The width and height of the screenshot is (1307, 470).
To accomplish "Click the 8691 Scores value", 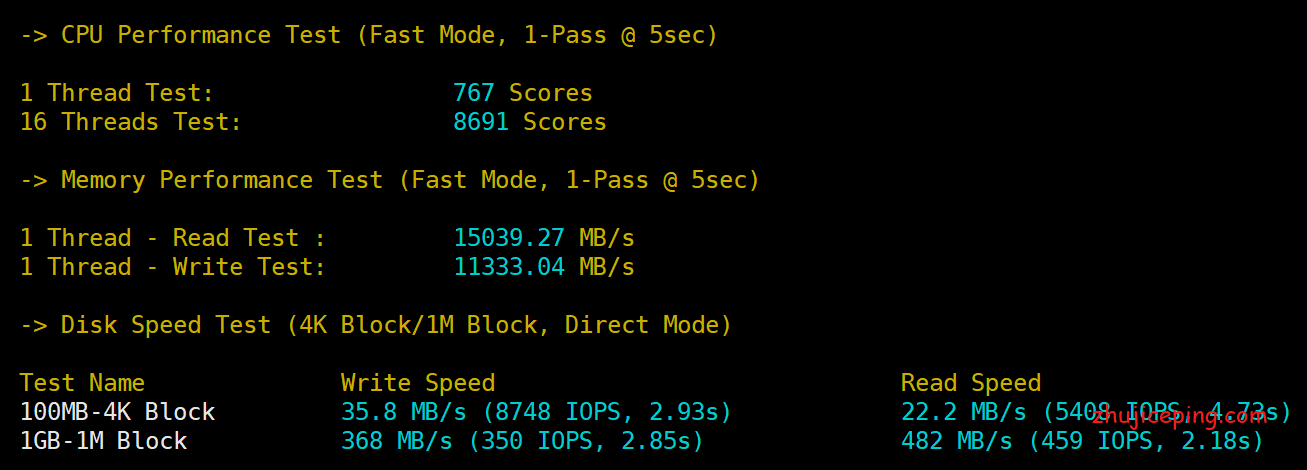I will coord(530,122).
